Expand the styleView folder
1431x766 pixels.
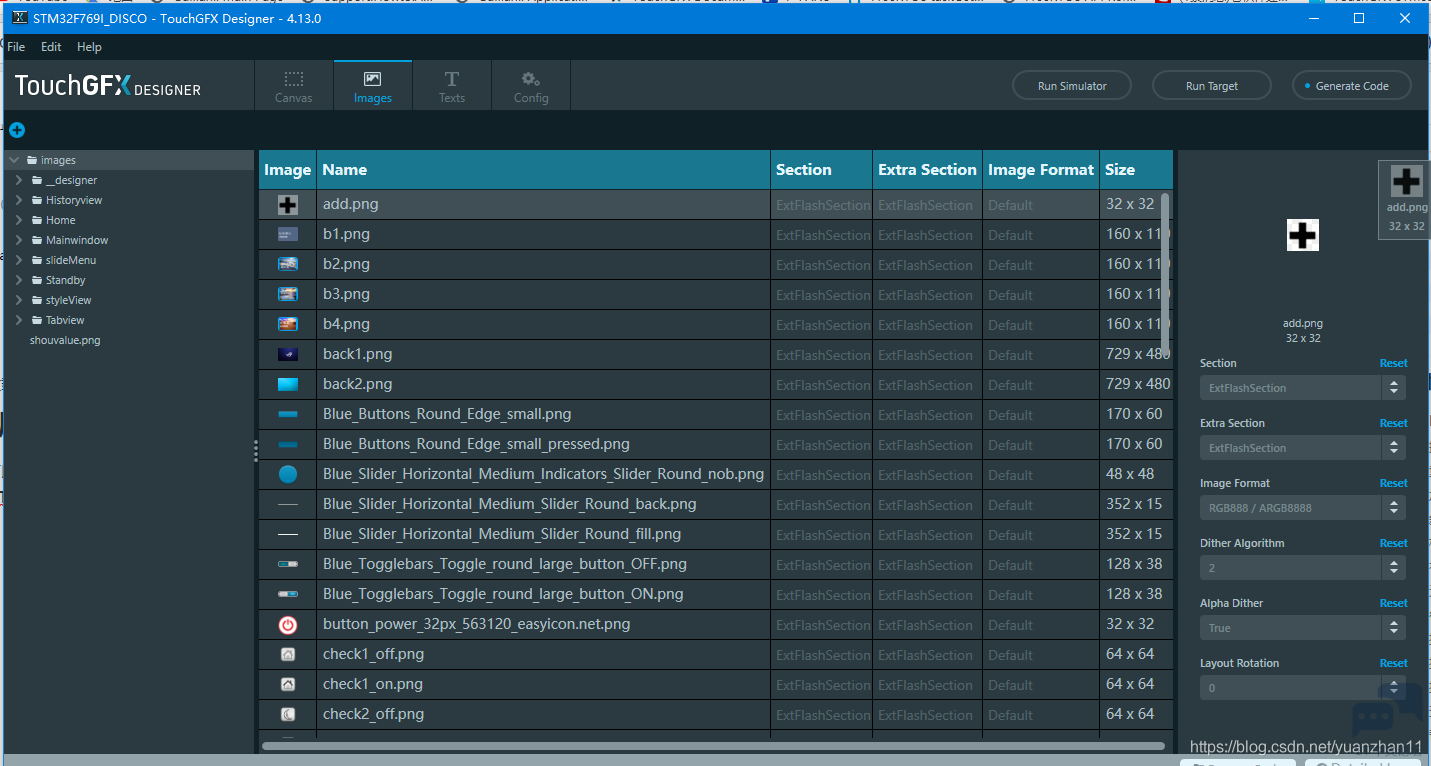coord(19,300)
